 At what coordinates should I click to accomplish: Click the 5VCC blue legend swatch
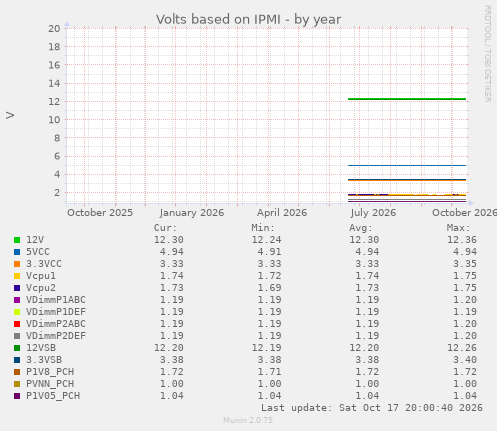point(17,252)
